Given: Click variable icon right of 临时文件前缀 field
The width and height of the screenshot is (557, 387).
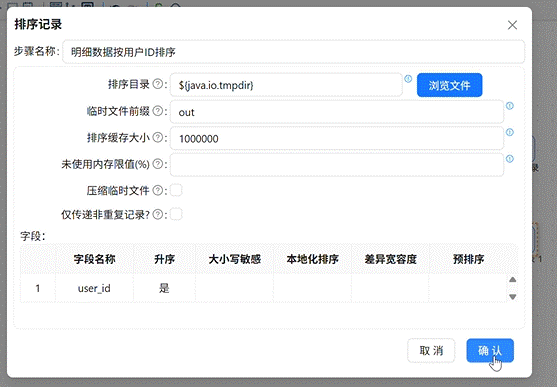Looking at the screenshot, I should point(510,106).
